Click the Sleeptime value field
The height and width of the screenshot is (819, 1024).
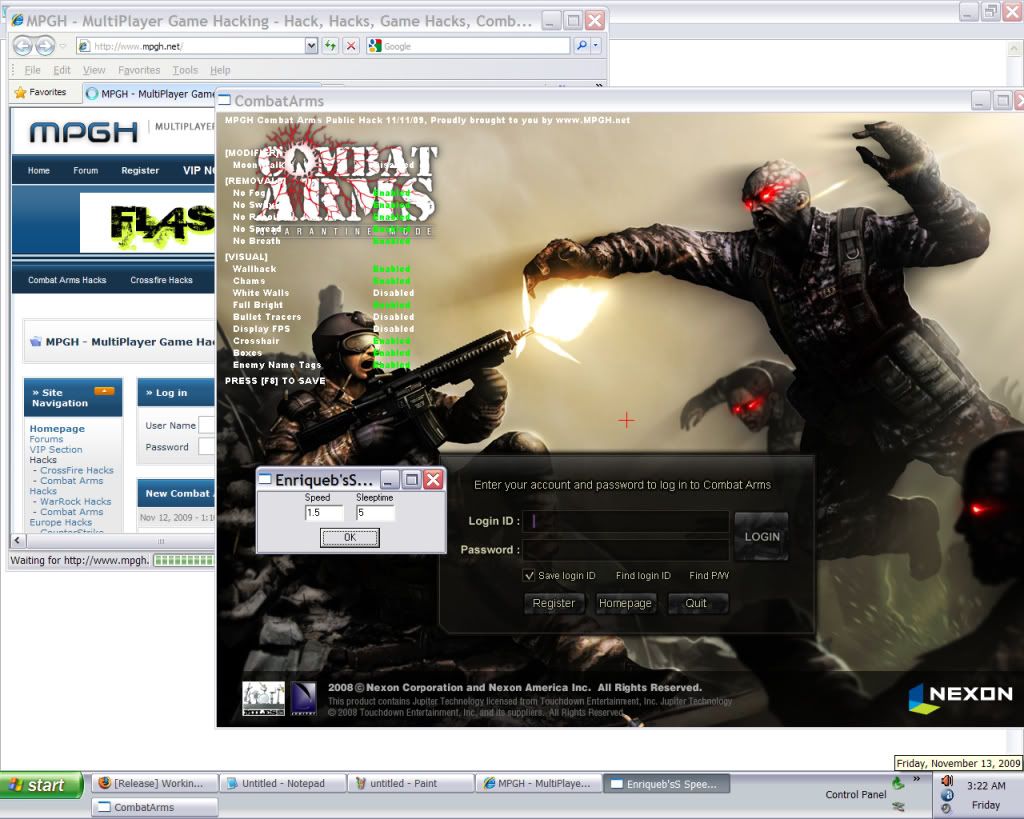[x=375, y=513]
